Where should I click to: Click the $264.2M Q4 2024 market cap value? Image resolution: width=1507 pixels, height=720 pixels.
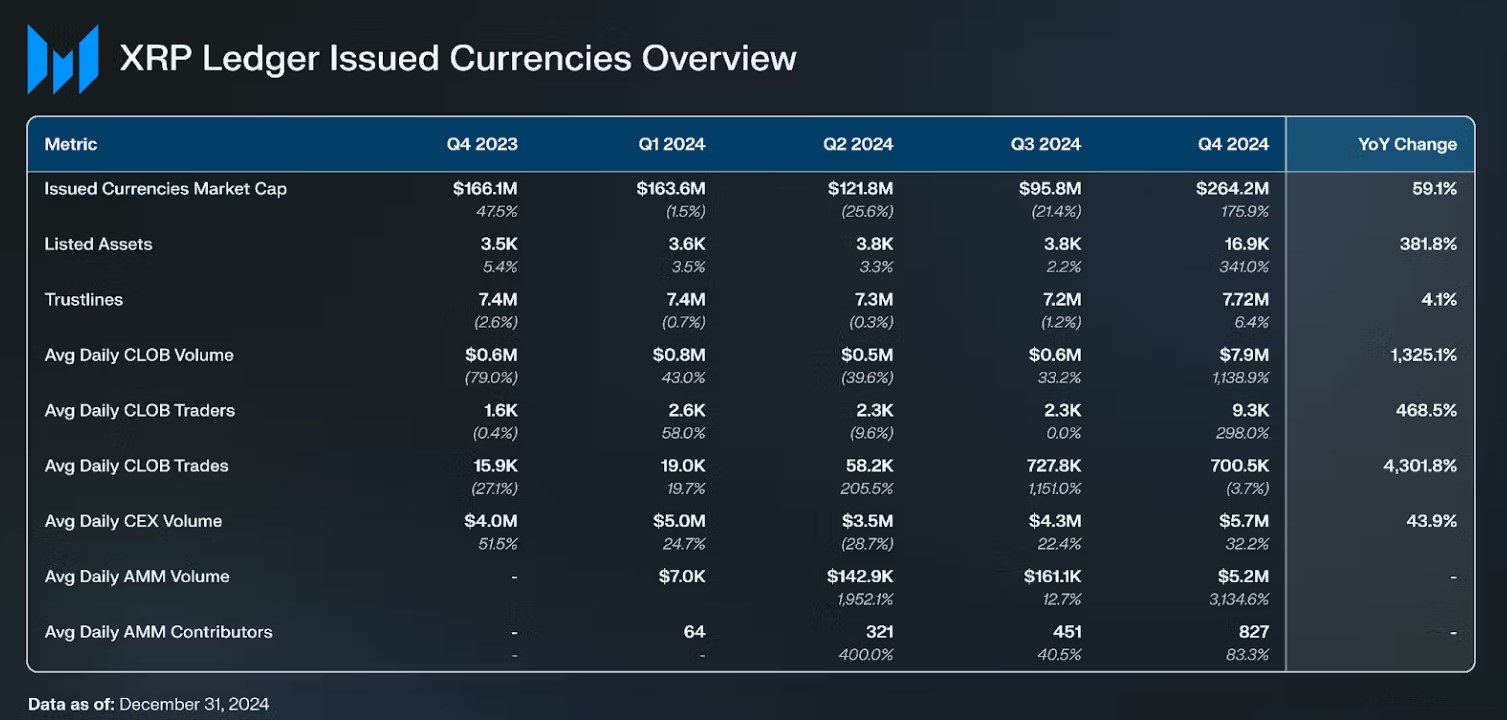[1232, 189]
